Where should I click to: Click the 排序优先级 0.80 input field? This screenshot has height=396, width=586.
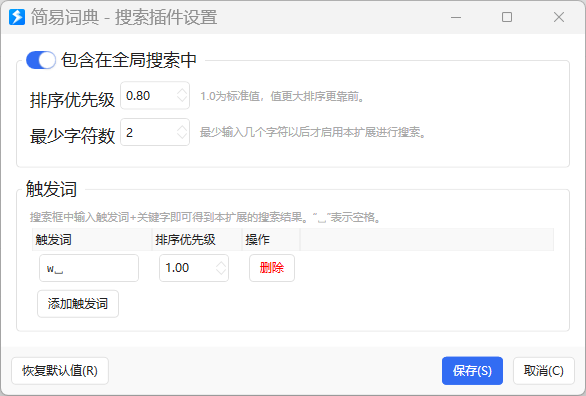(x=155, y=96)
